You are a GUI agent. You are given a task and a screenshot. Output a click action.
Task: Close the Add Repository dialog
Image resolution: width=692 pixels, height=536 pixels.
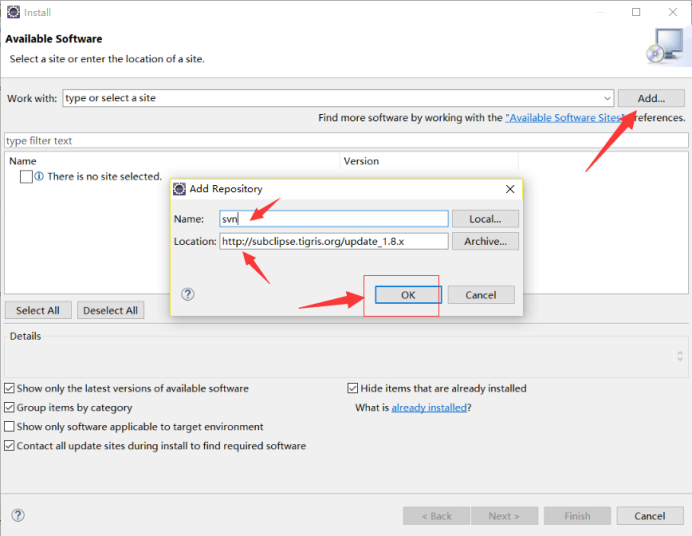pyautogui.click(x=510, y=189)
